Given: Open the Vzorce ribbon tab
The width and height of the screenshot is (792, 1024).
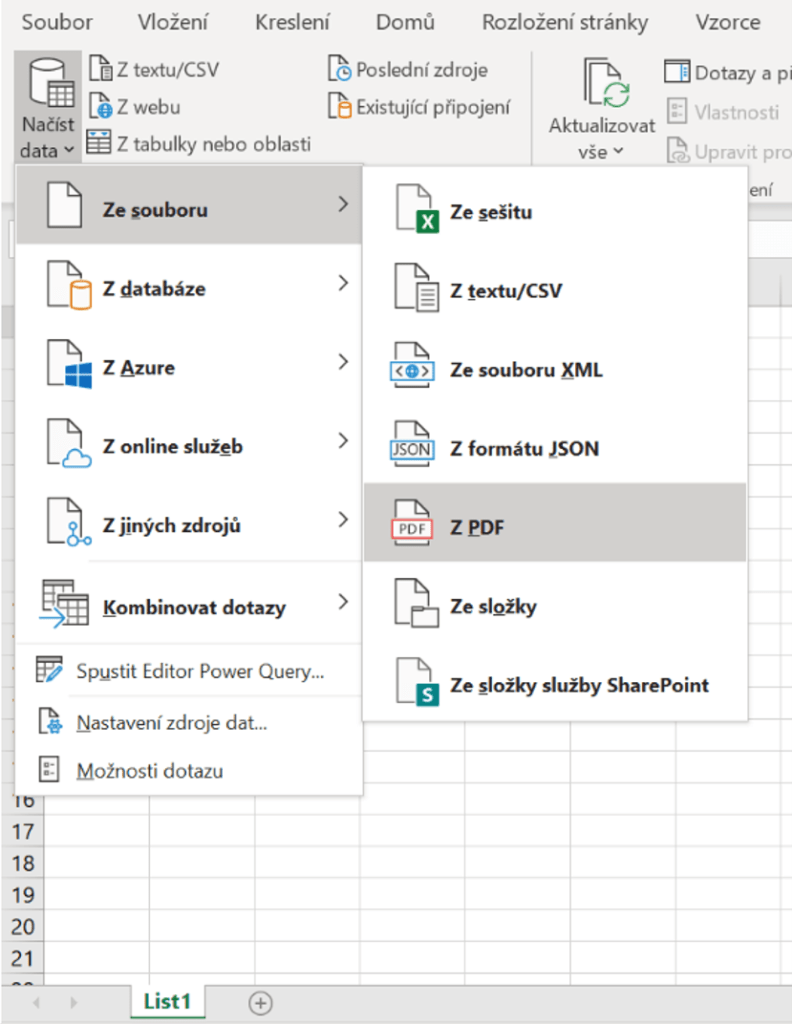Looking at the screenshot, I should pyautogui.click(x=727, y=22).
